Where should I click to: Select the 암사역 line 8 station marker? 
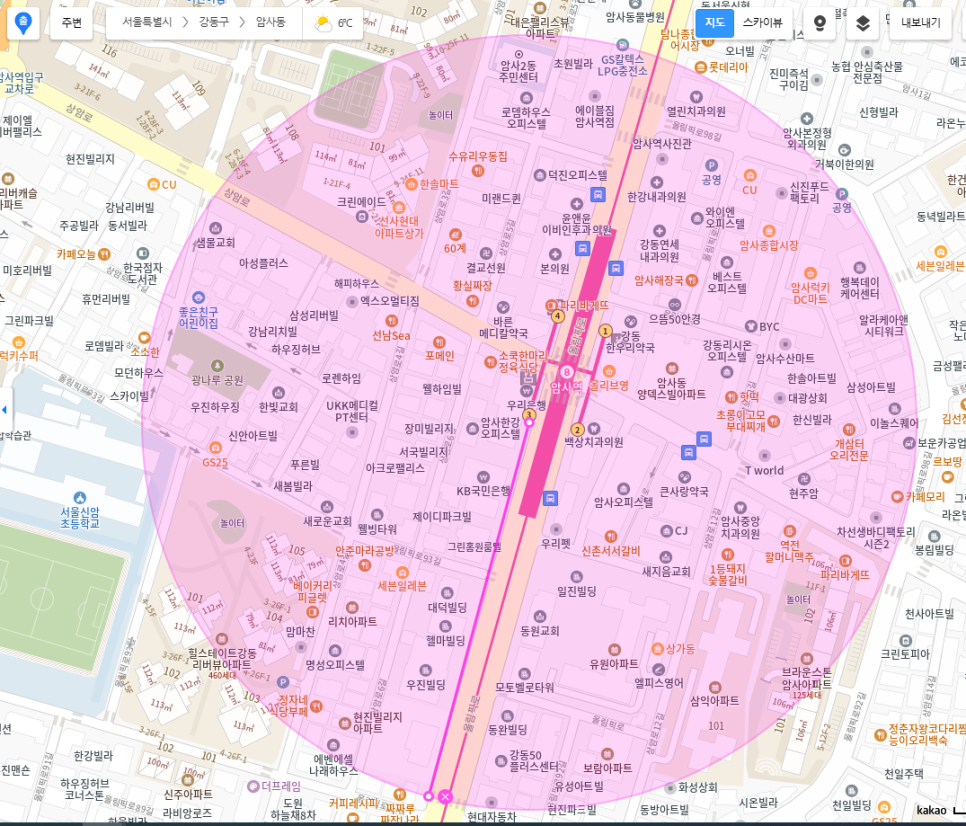[566, 372]
